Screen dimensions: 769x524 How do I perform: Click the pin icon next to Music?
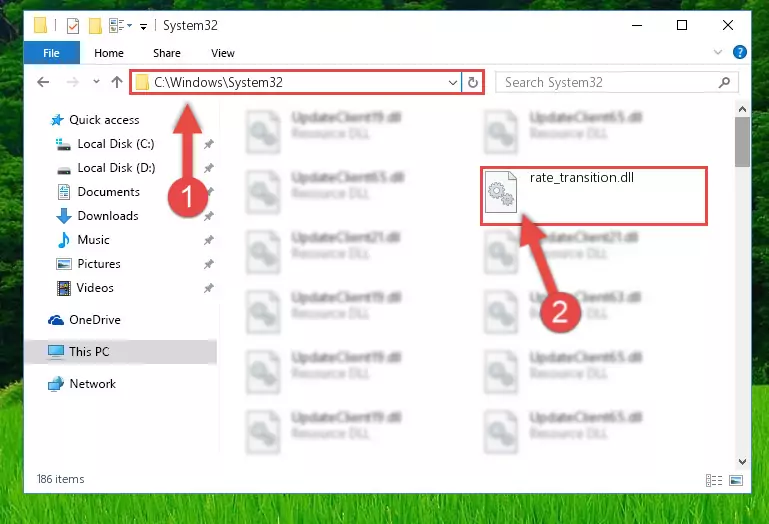(x=208, y=240)
